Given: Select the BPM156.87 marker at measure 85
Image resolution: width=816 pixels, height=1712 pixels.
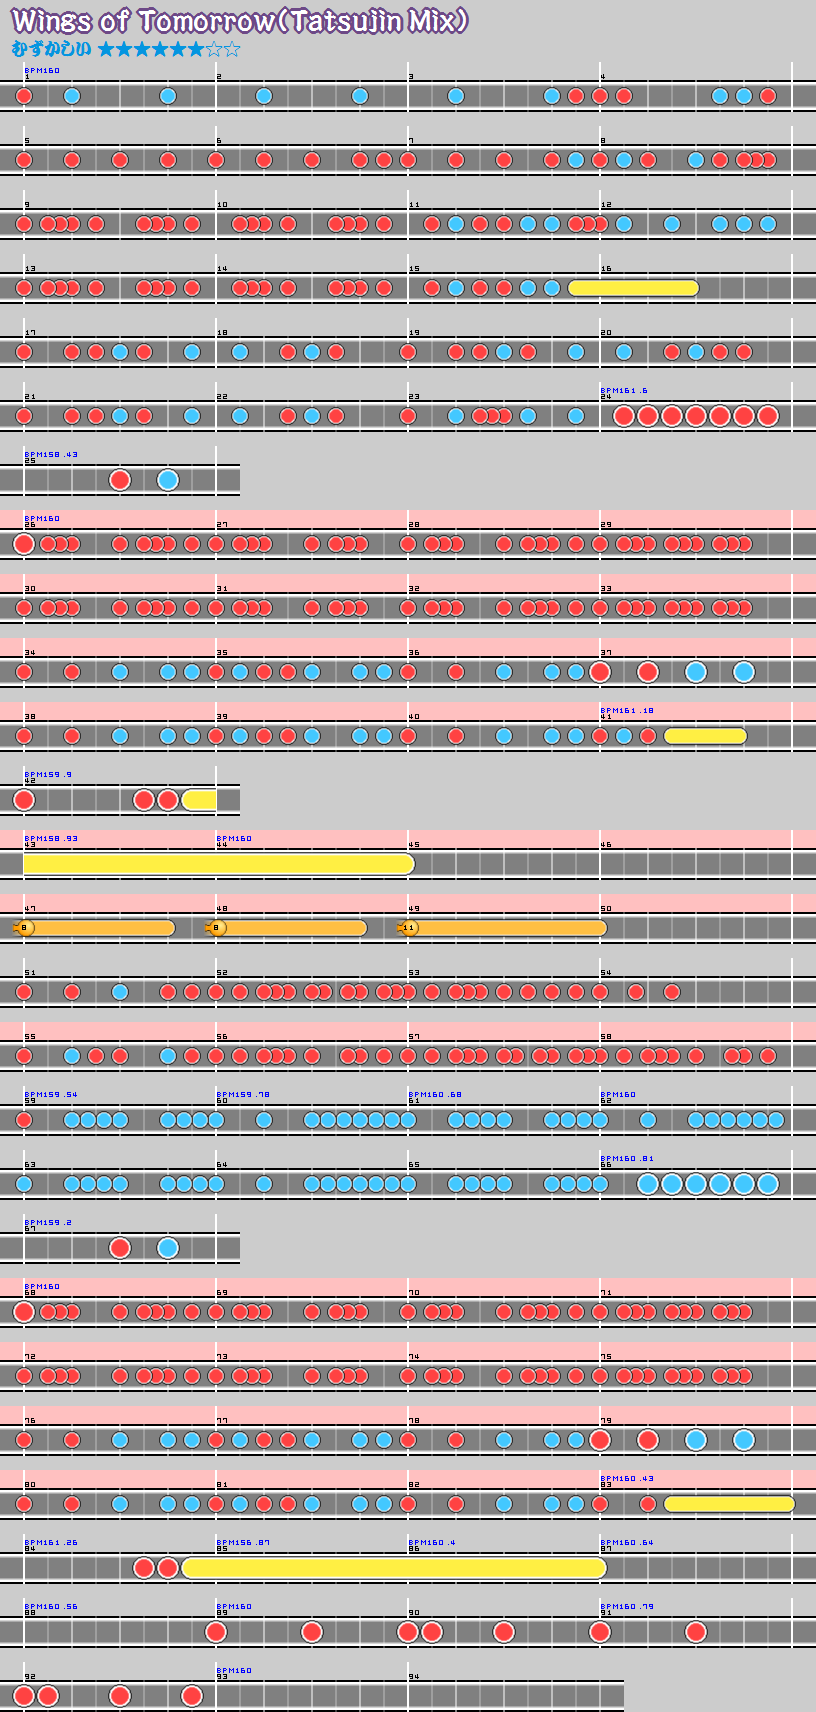Looking at the screenshot, I should click(x=243, y=1543).
